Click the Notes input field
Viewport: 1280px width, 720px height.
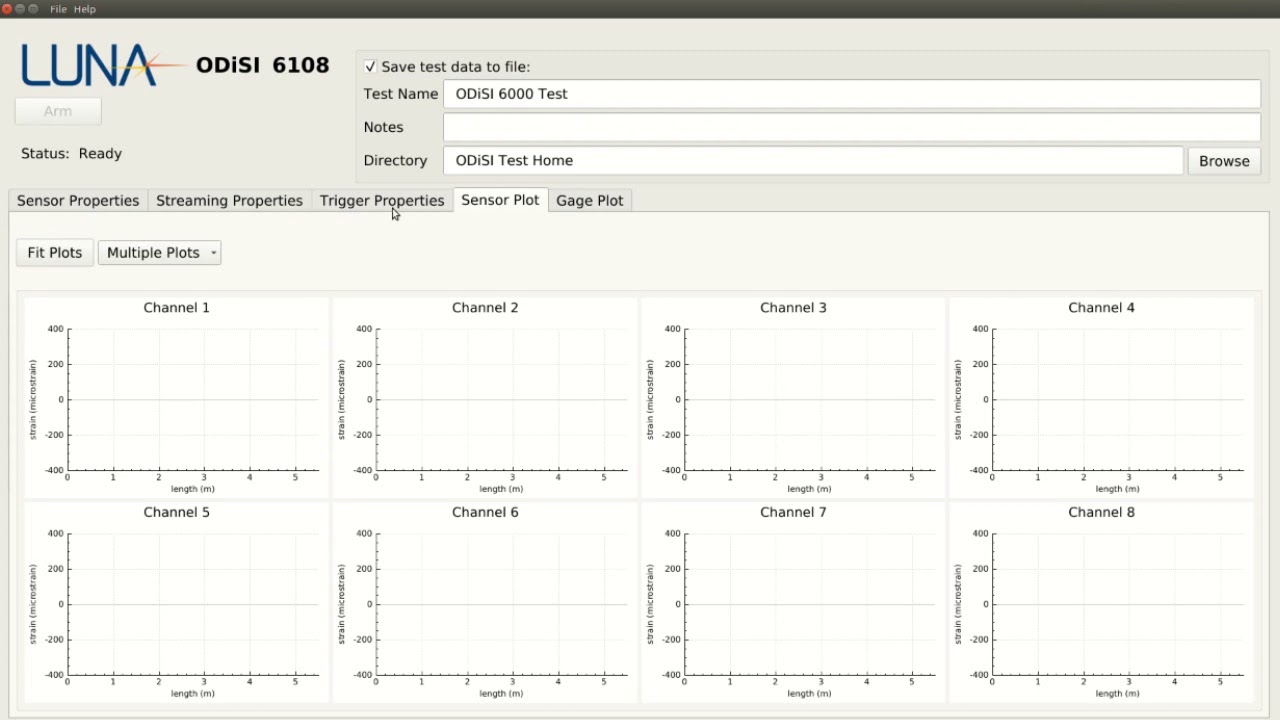point(852,127)
